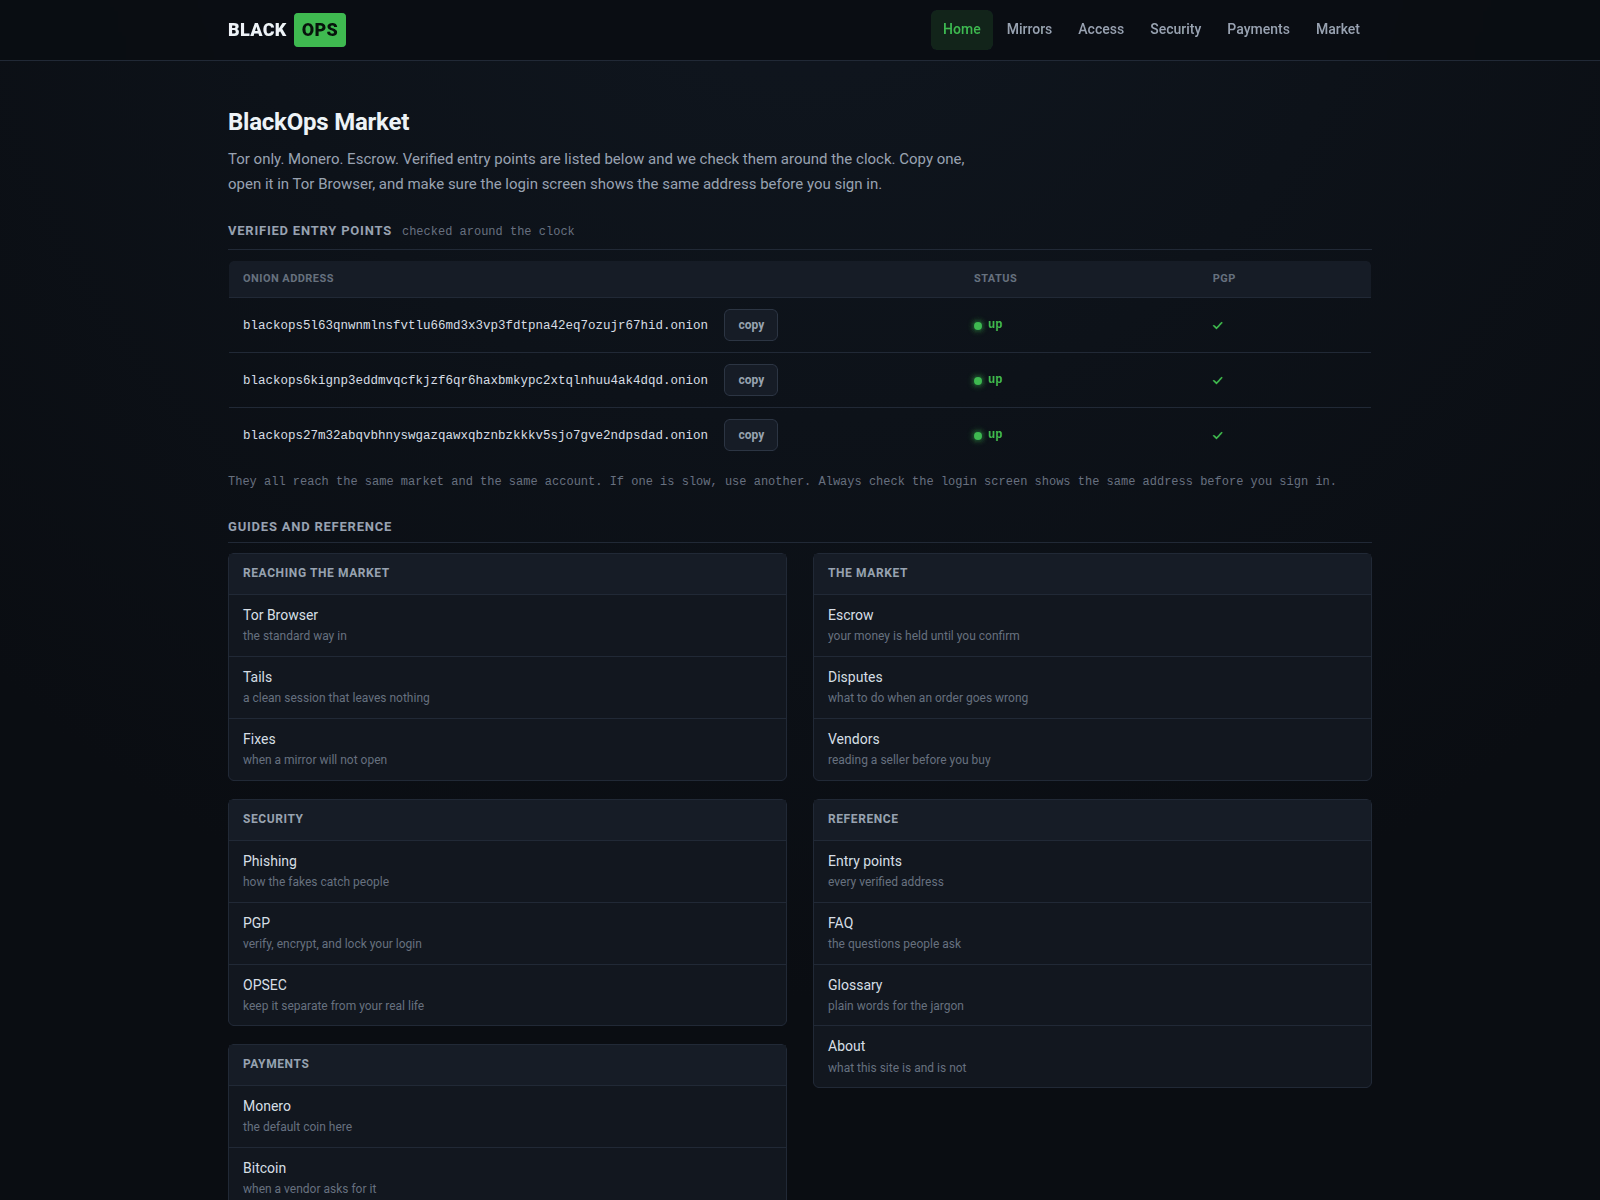
Task: Click PGP checkmark for blackops27m32 address
Action: (1217, 435)
